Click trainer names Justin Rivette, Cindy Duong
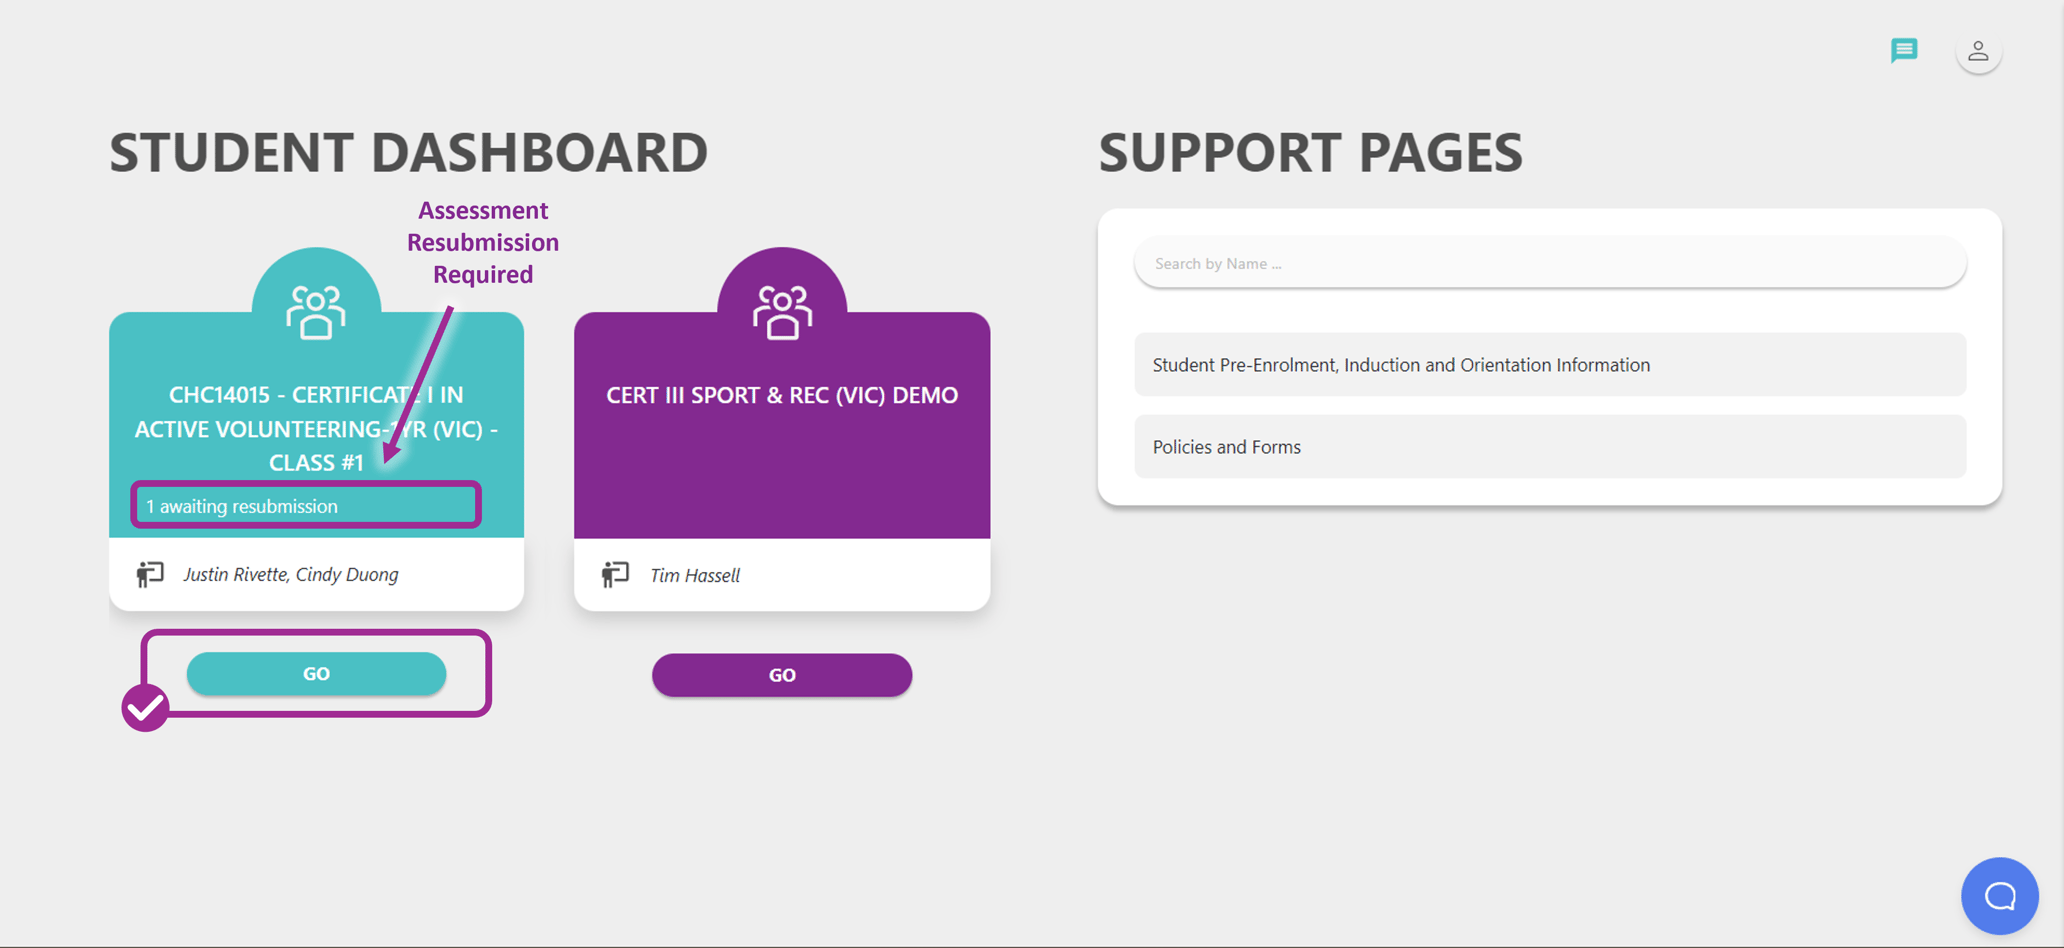 tap(290, 574)
